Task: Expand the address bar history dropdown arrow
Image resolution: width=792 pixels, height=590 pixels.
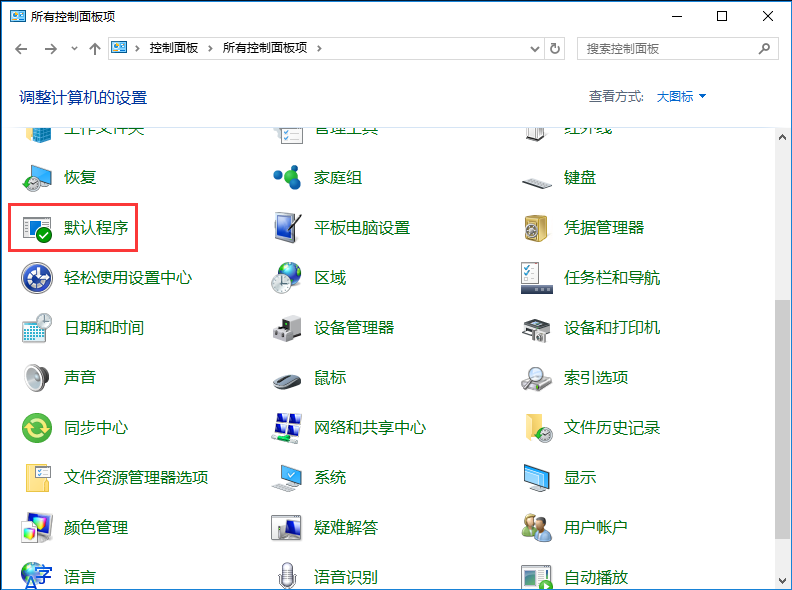Action: click(x=535, y=48)
